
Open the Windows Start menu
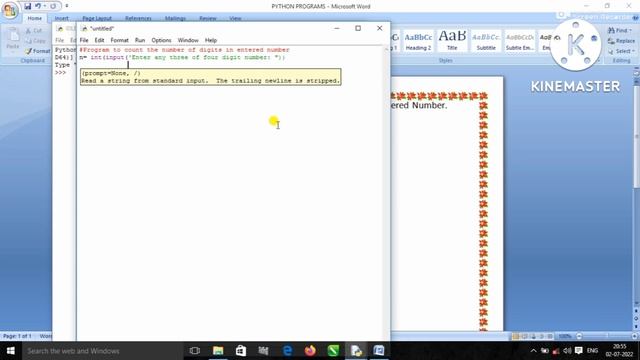[x=11, y=351]
